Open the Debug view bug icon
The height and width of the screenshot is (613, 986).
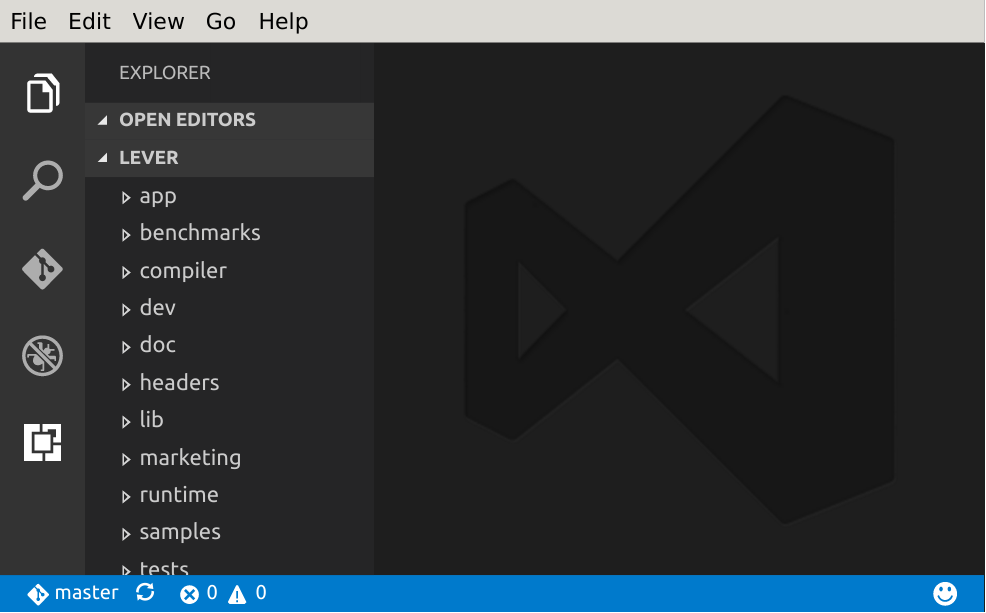43,355
